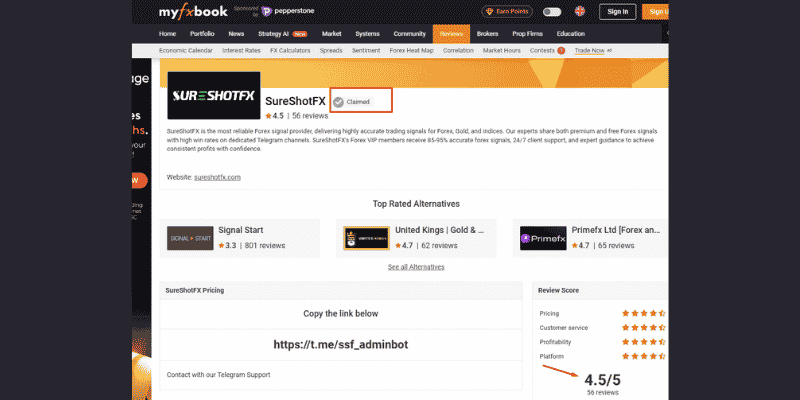Image resolution: width=800 pixels, height=400 pixels.
Task: Open the Primefx logo thumbnail
Action: tap(543, 238)
